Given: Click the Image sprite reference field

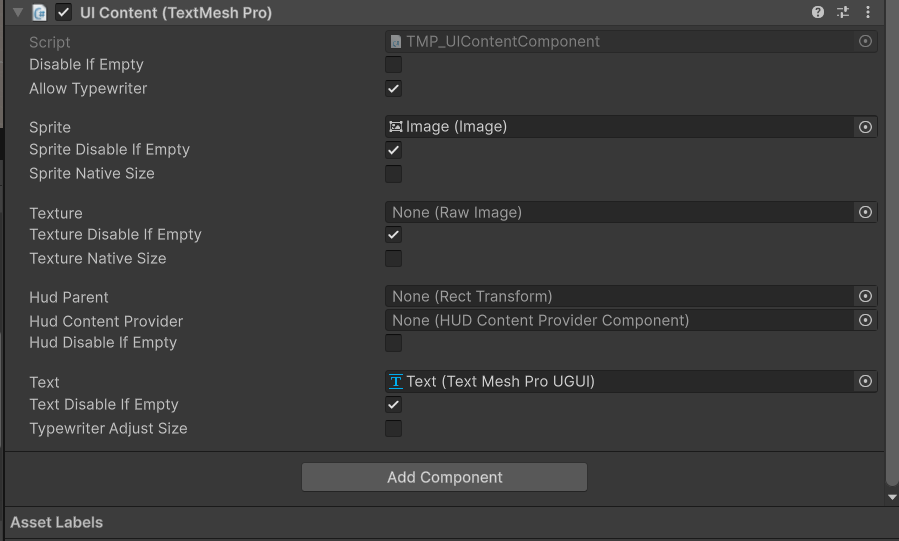Looking at the screenshot, I should point(620,127).
